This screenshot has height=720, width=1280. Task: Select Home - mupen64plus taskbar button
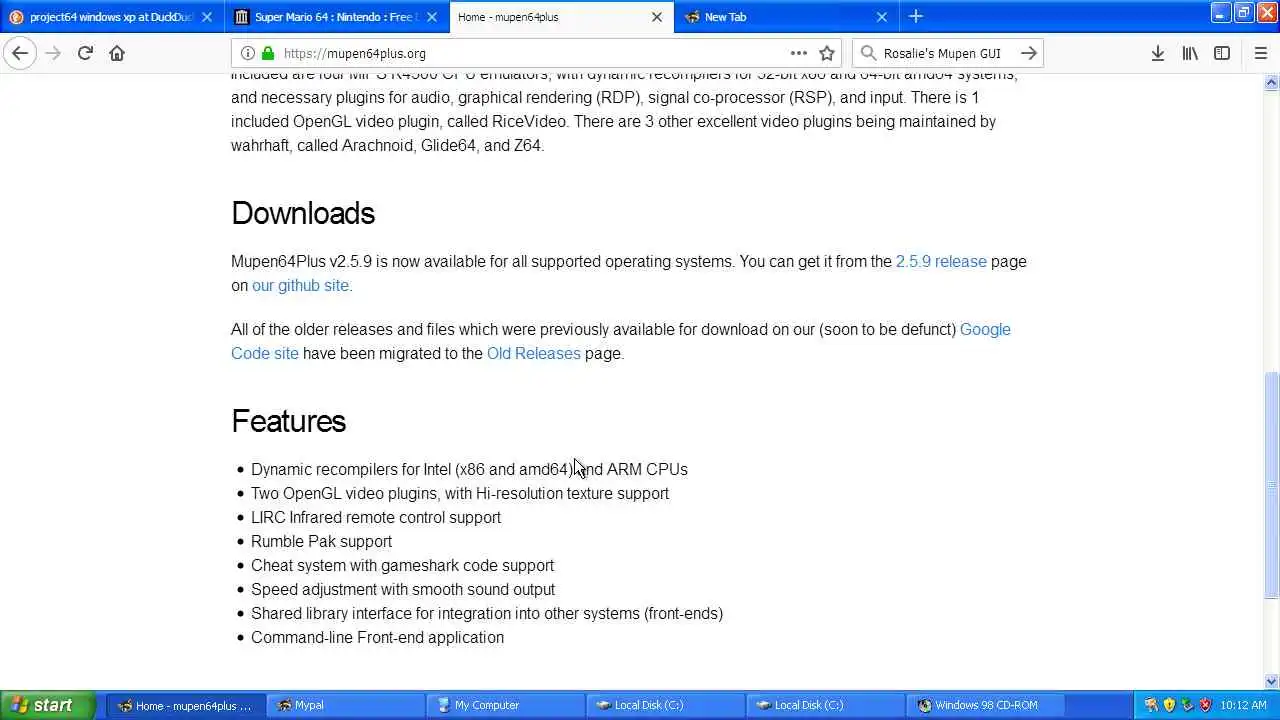pyautogui.click(x=185, y=705)
